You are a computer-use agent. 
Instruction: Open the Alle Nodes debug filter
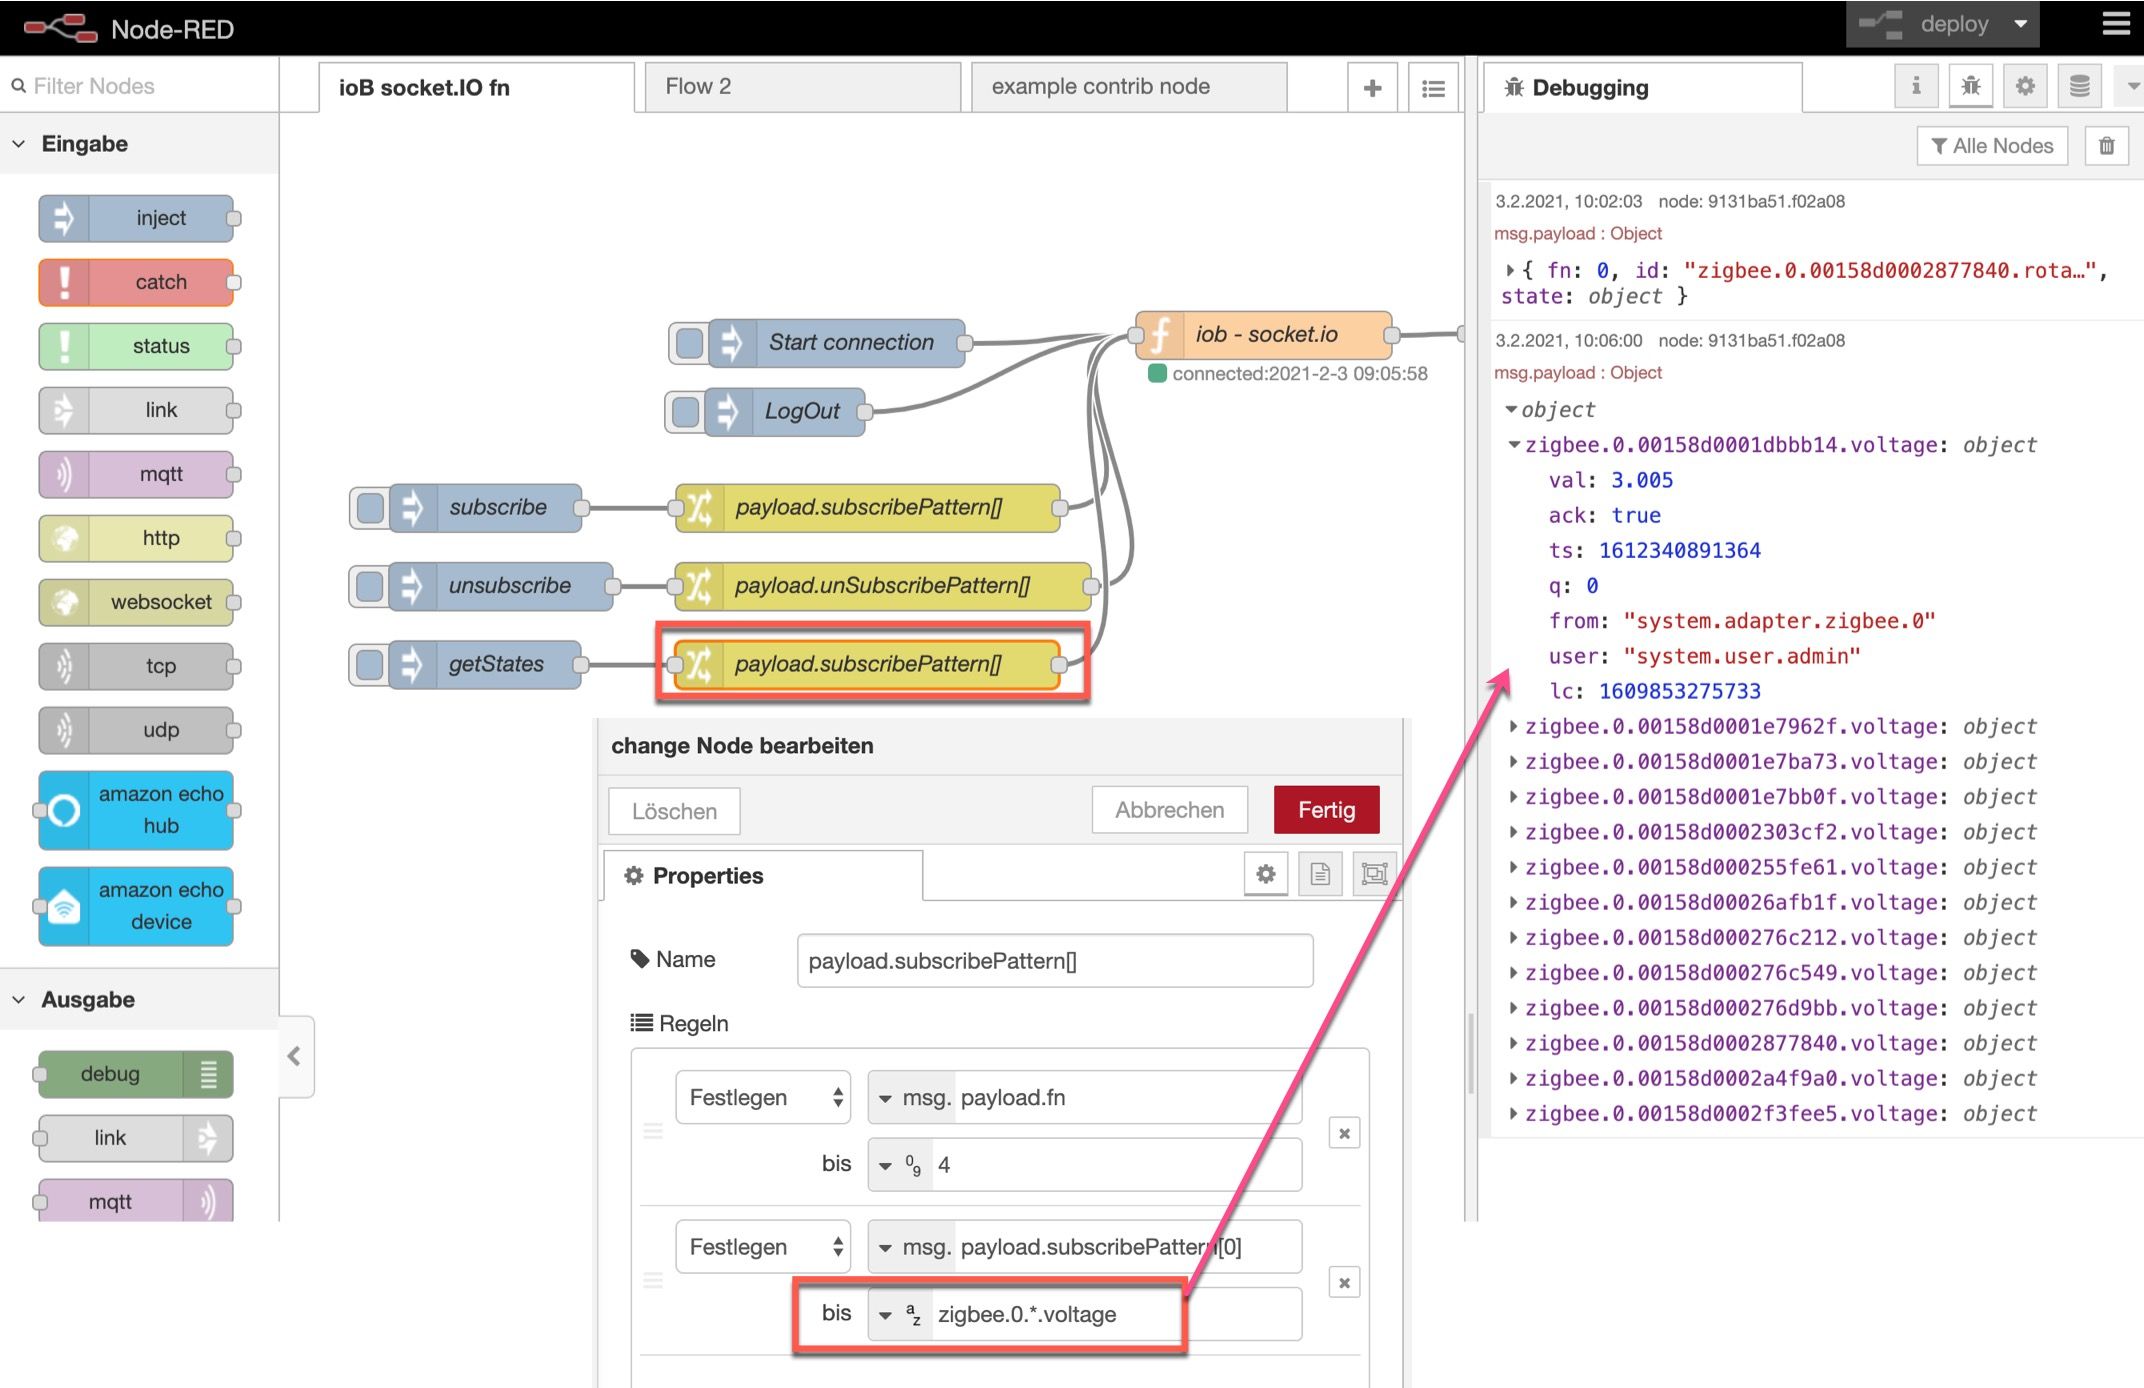pyautogui.click(x=1991, y=146)
